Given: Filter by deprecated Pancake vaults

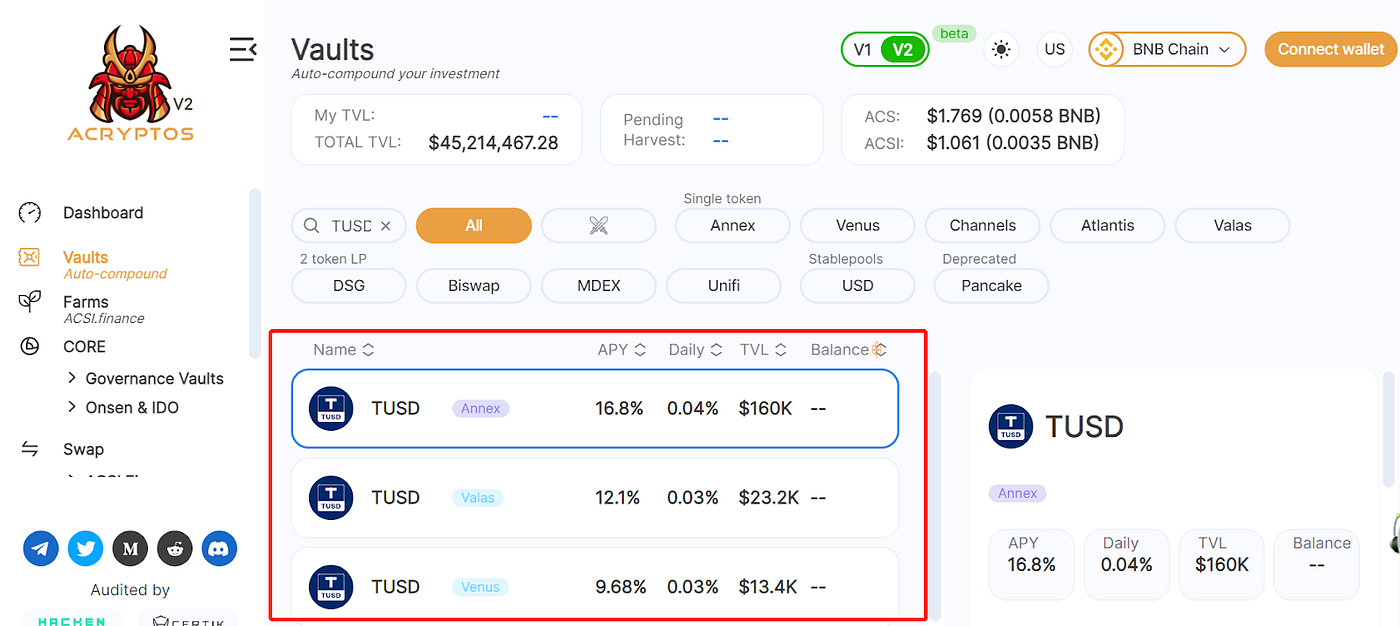Looking at the screenshot, I should click(x=992, y=286).
